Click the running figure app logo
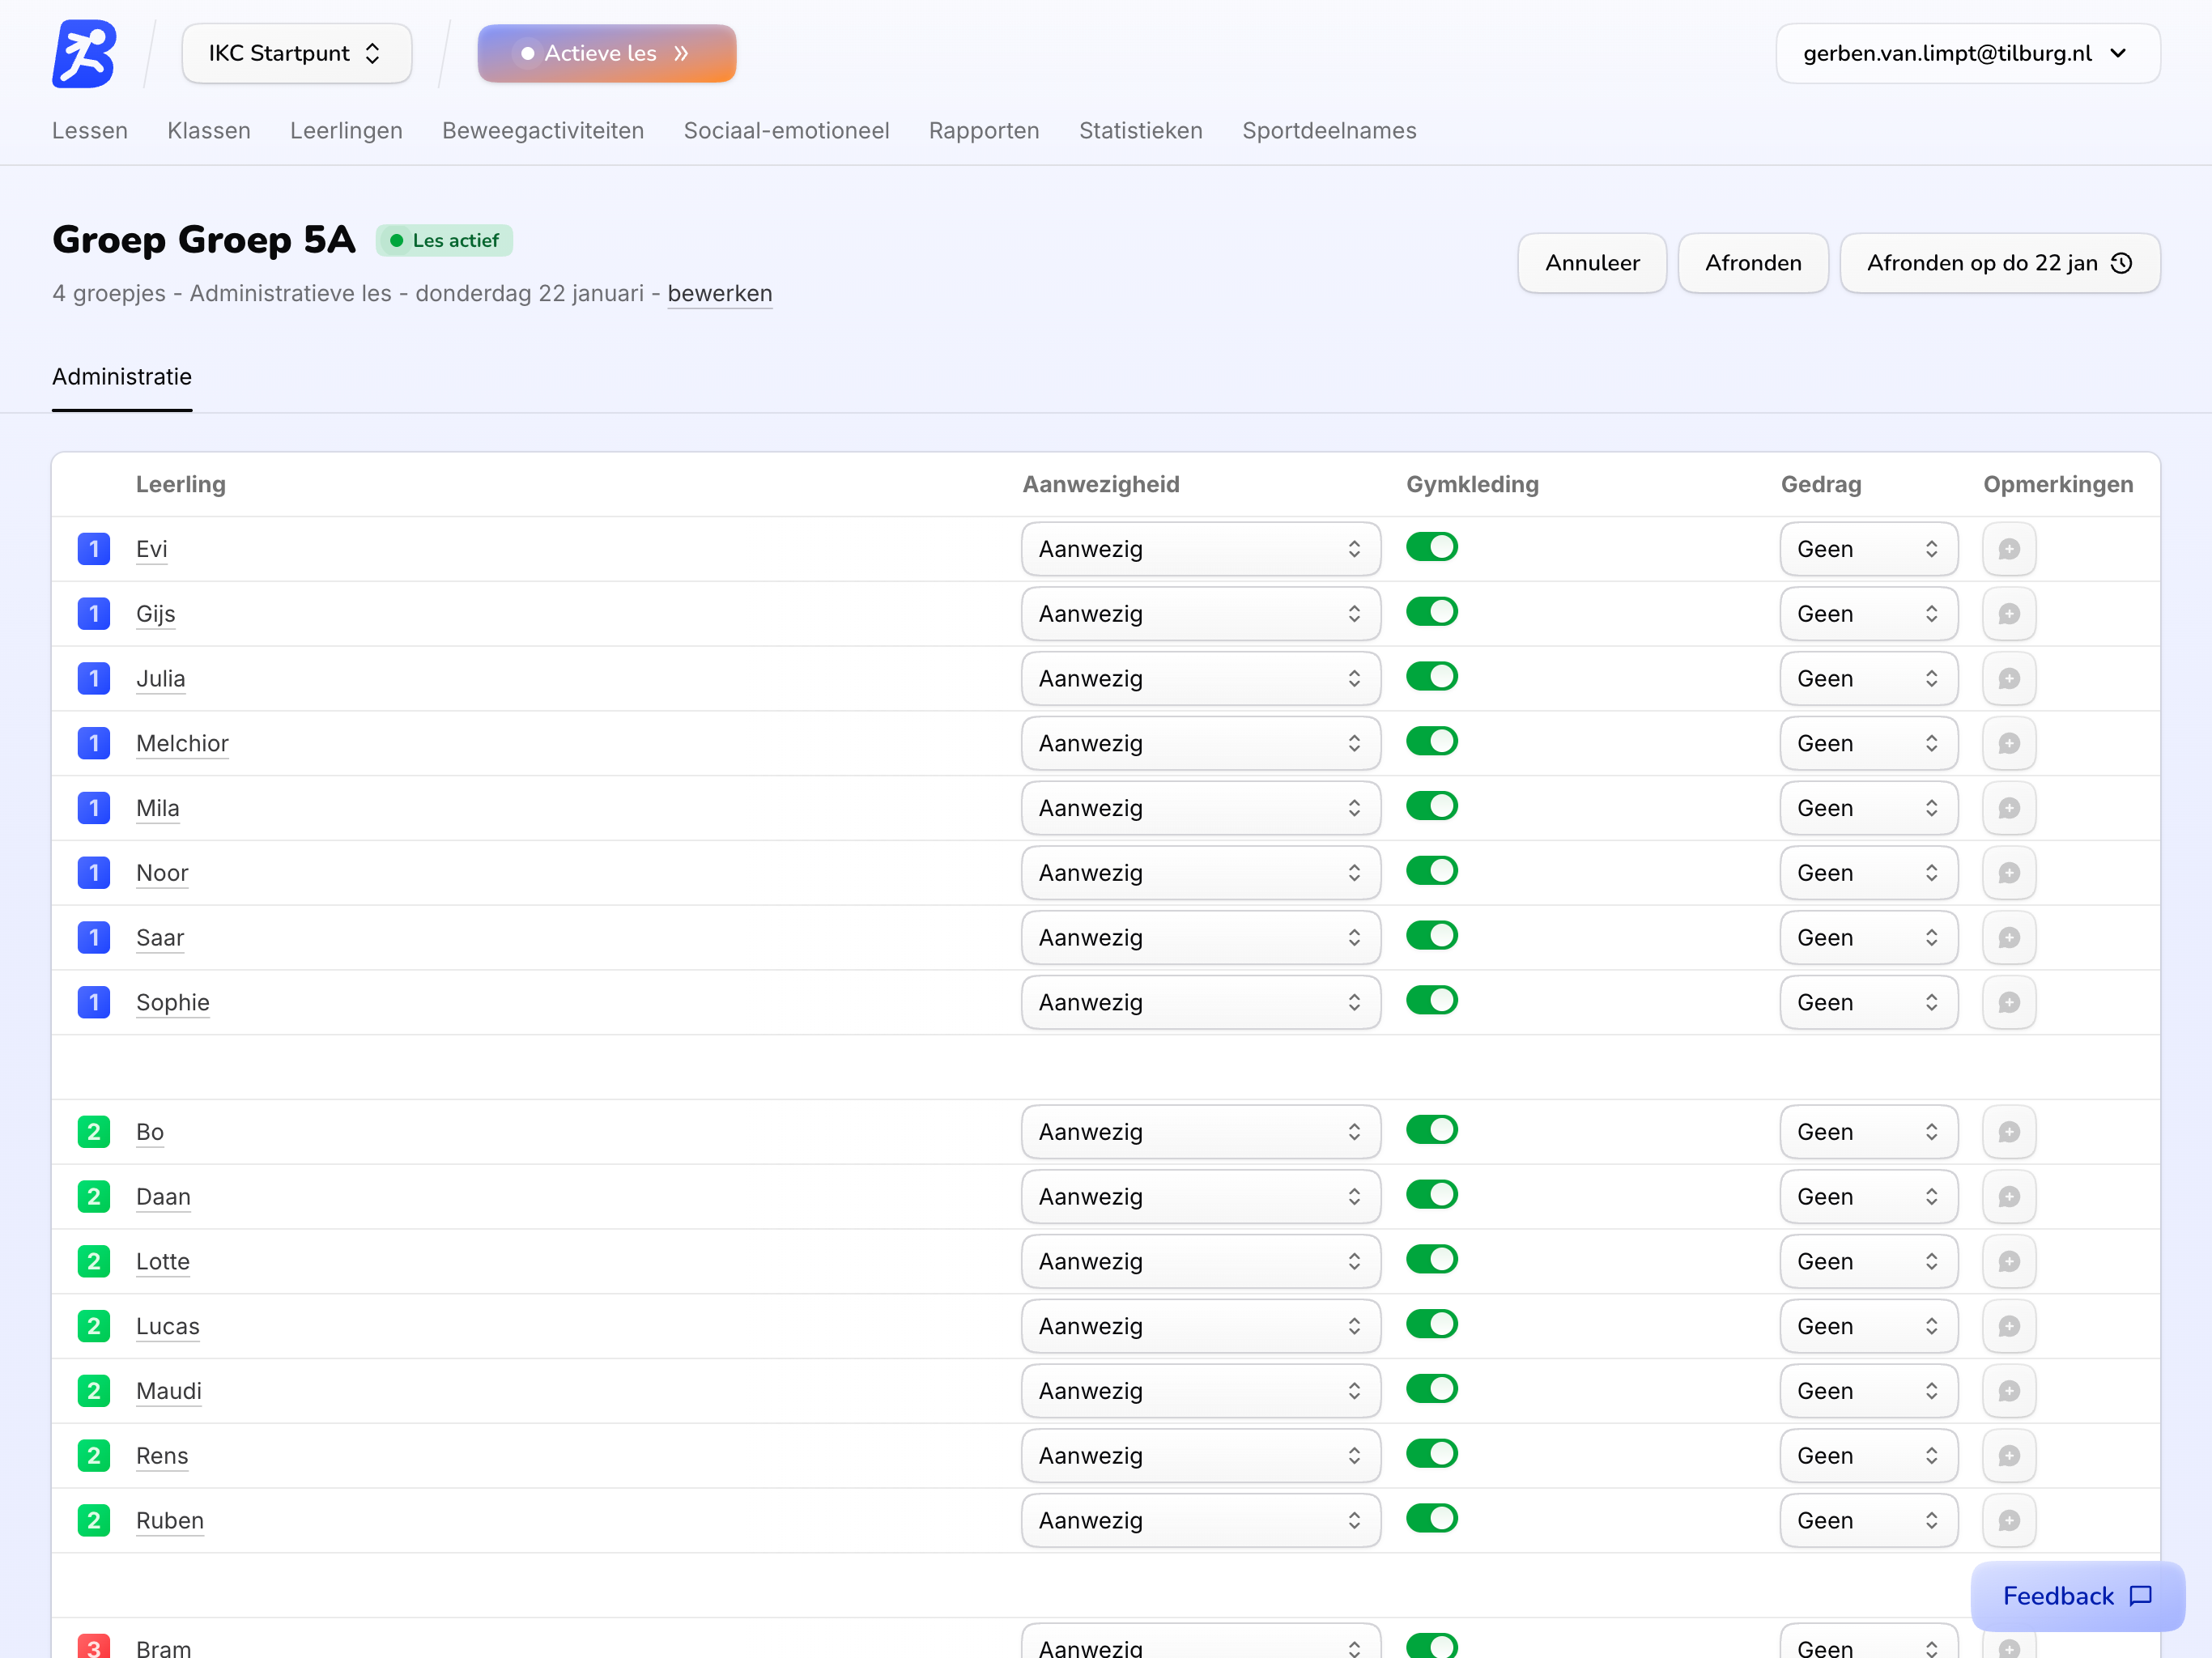The image size is (2212, 1658). [x=84, y=53]
